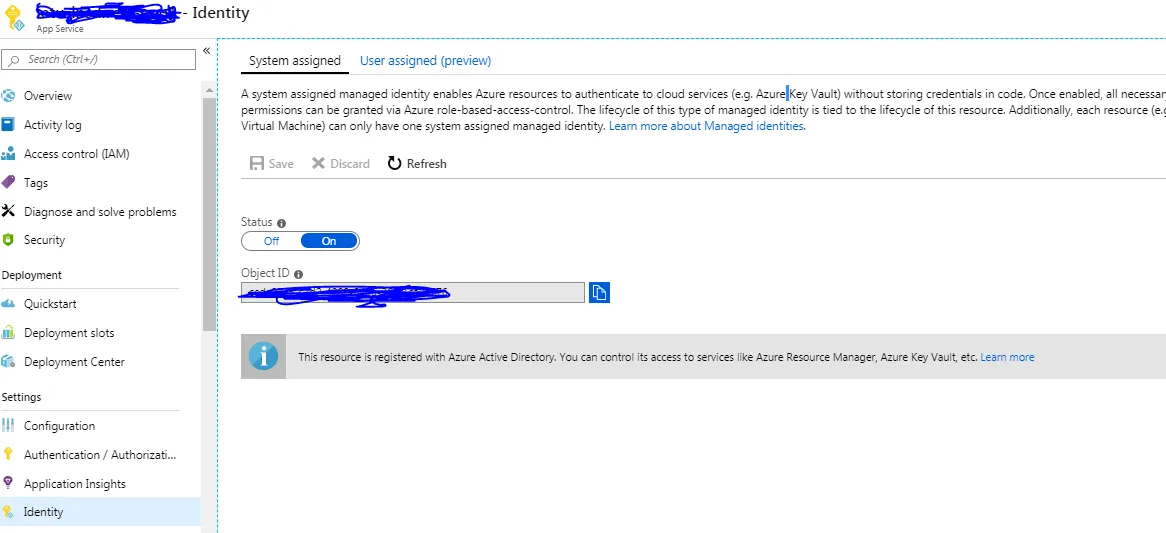Copy the Object ID to clipboard
Viewport: 1166px width, 533px height.
(599, 292)
